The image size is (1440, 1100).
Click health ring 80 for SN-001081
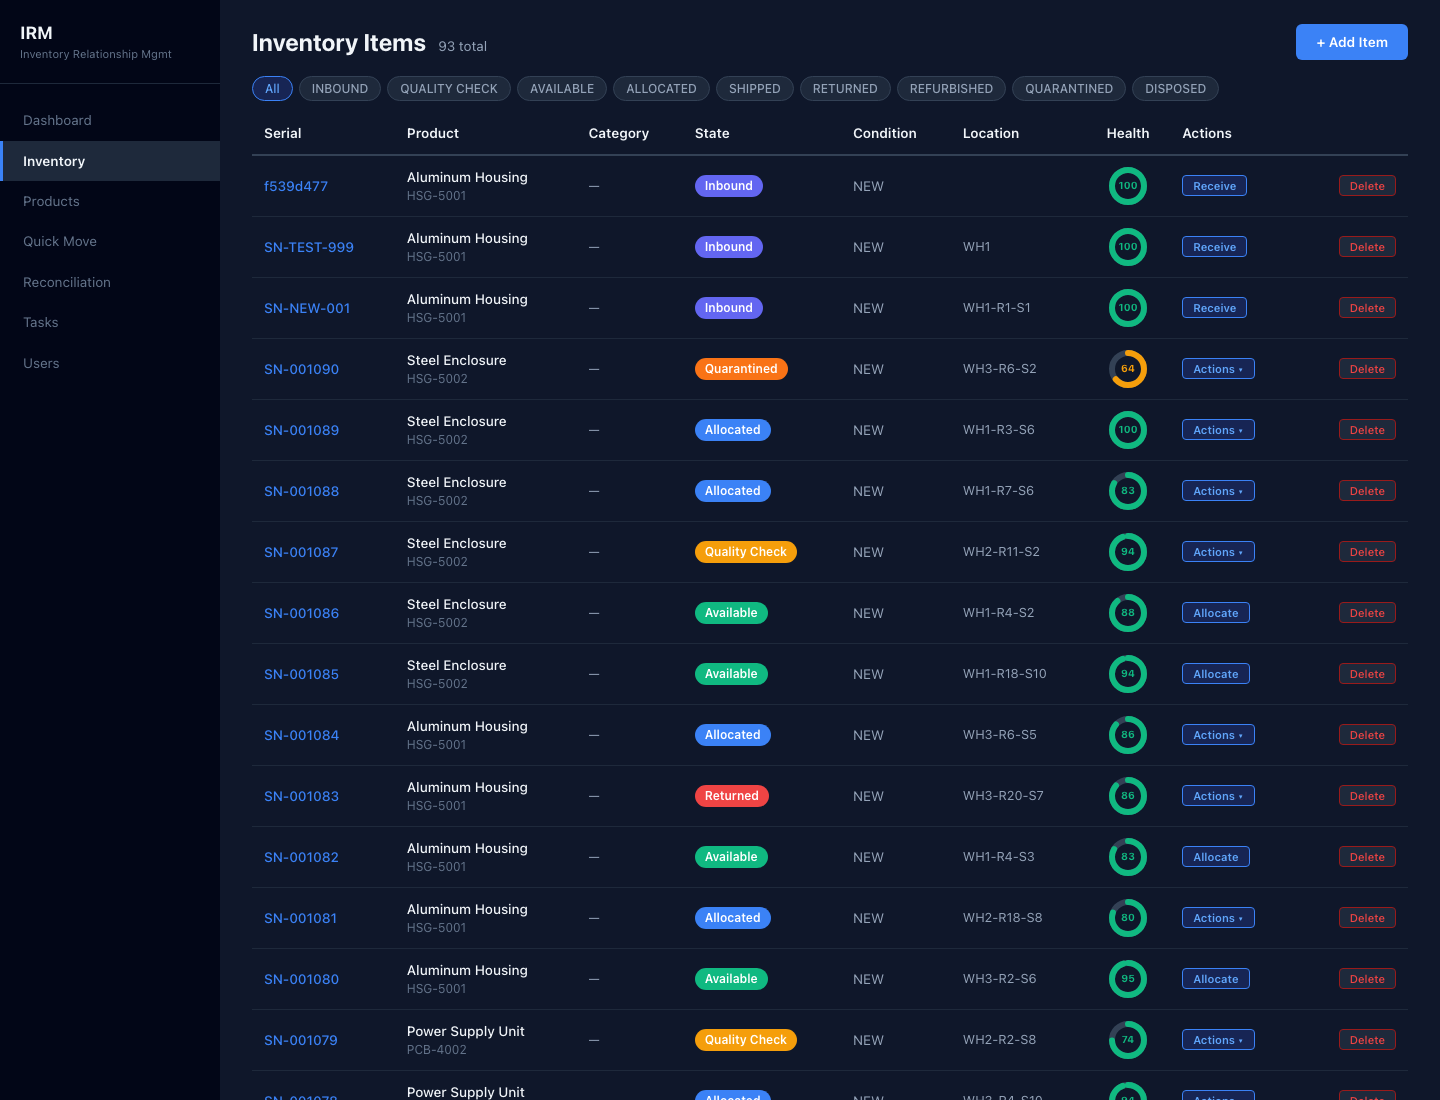tap(1128, 918)
